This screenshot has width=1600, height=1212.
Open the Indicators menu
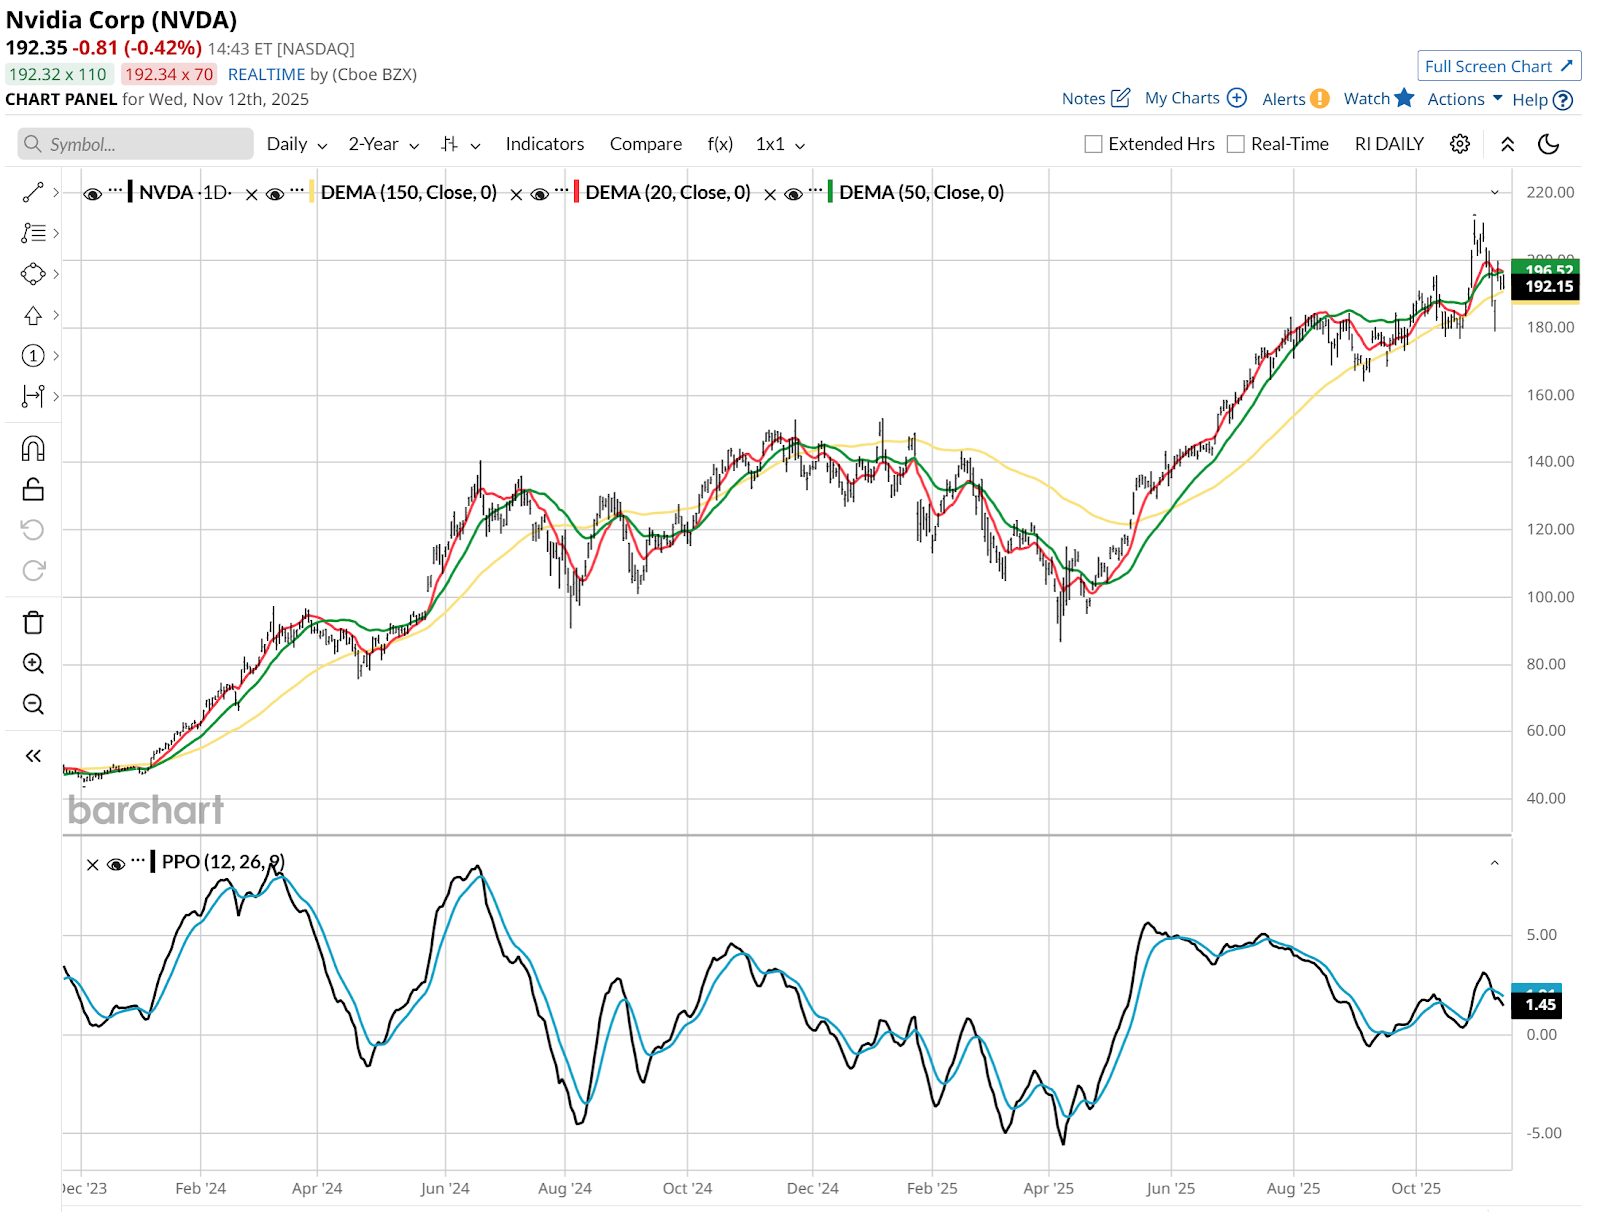[x=544, y=144]
